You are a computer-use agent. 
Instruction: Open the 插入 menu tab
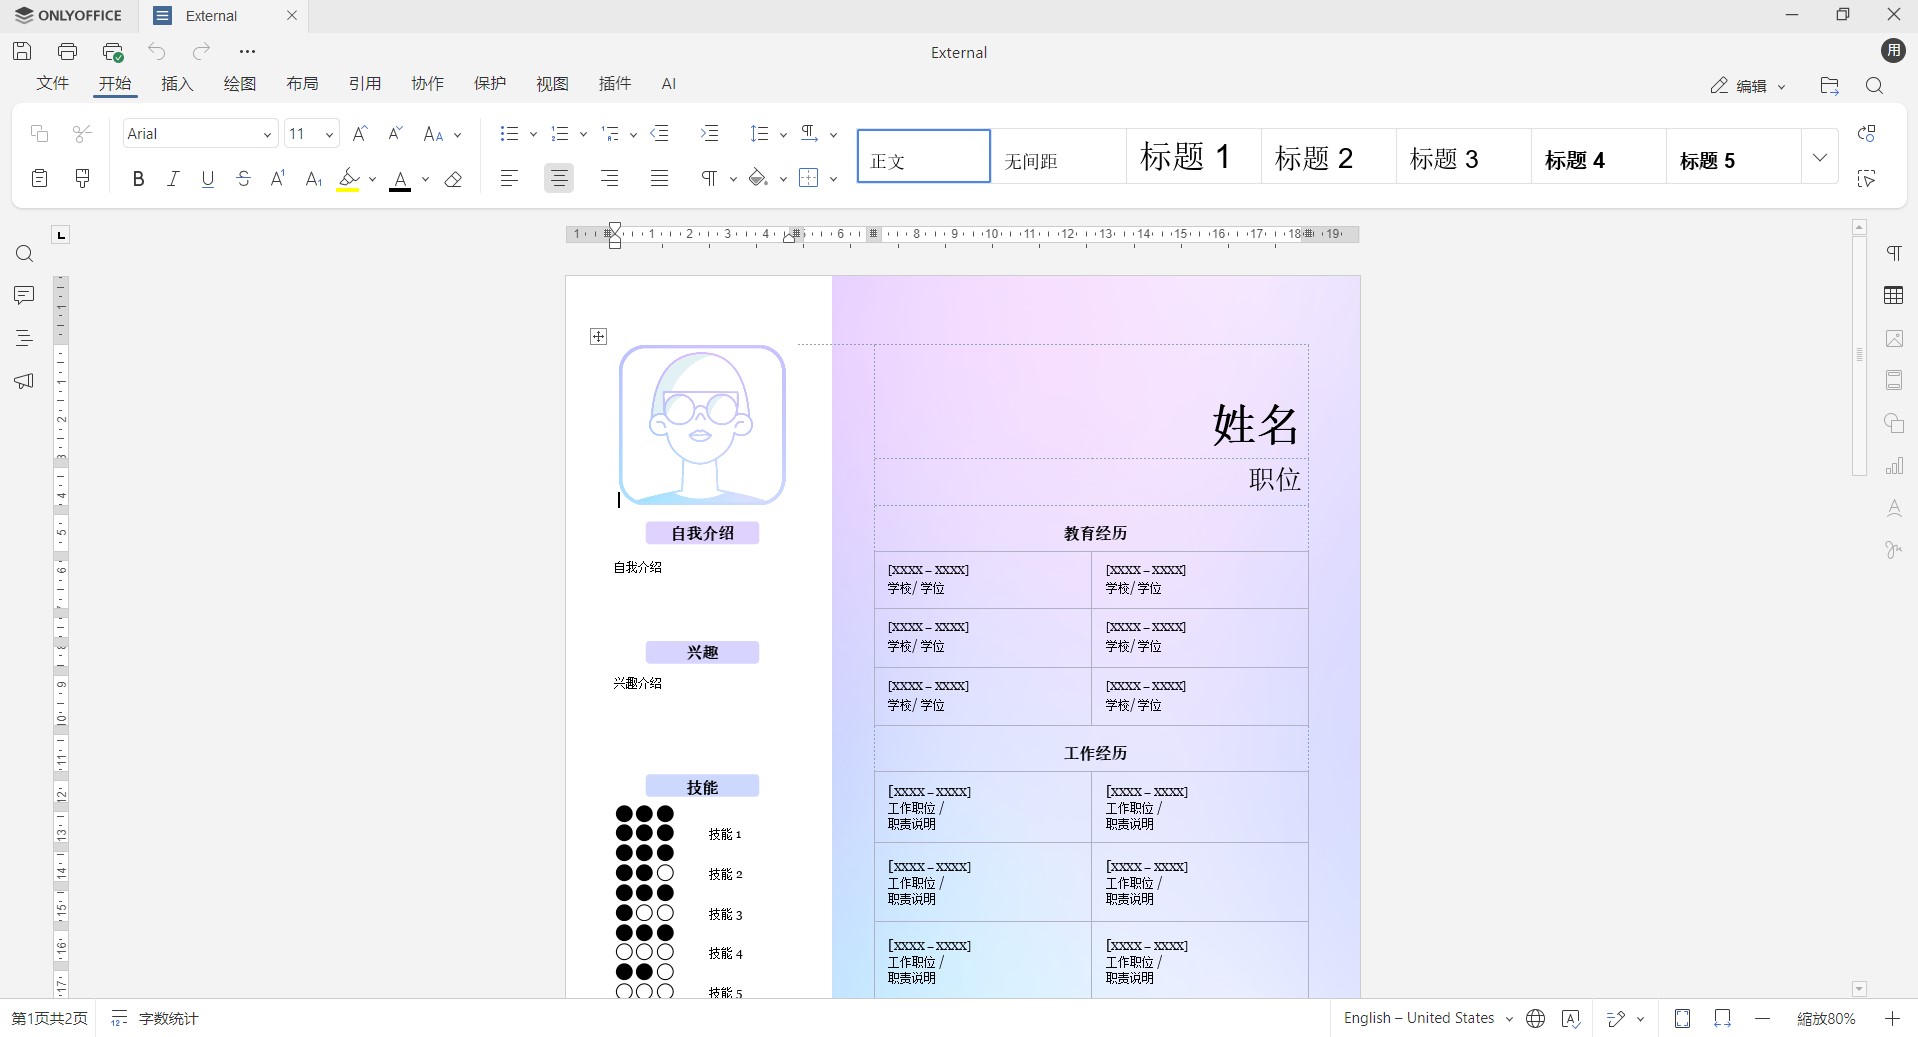click(x=177, y=84)
